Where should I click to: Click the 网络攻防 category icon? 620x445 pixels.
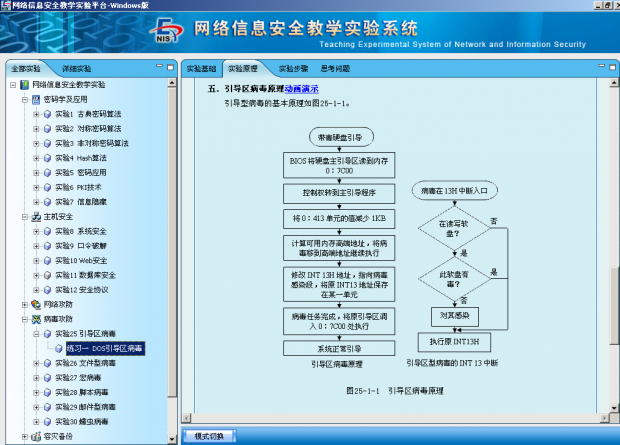(36, 305)
